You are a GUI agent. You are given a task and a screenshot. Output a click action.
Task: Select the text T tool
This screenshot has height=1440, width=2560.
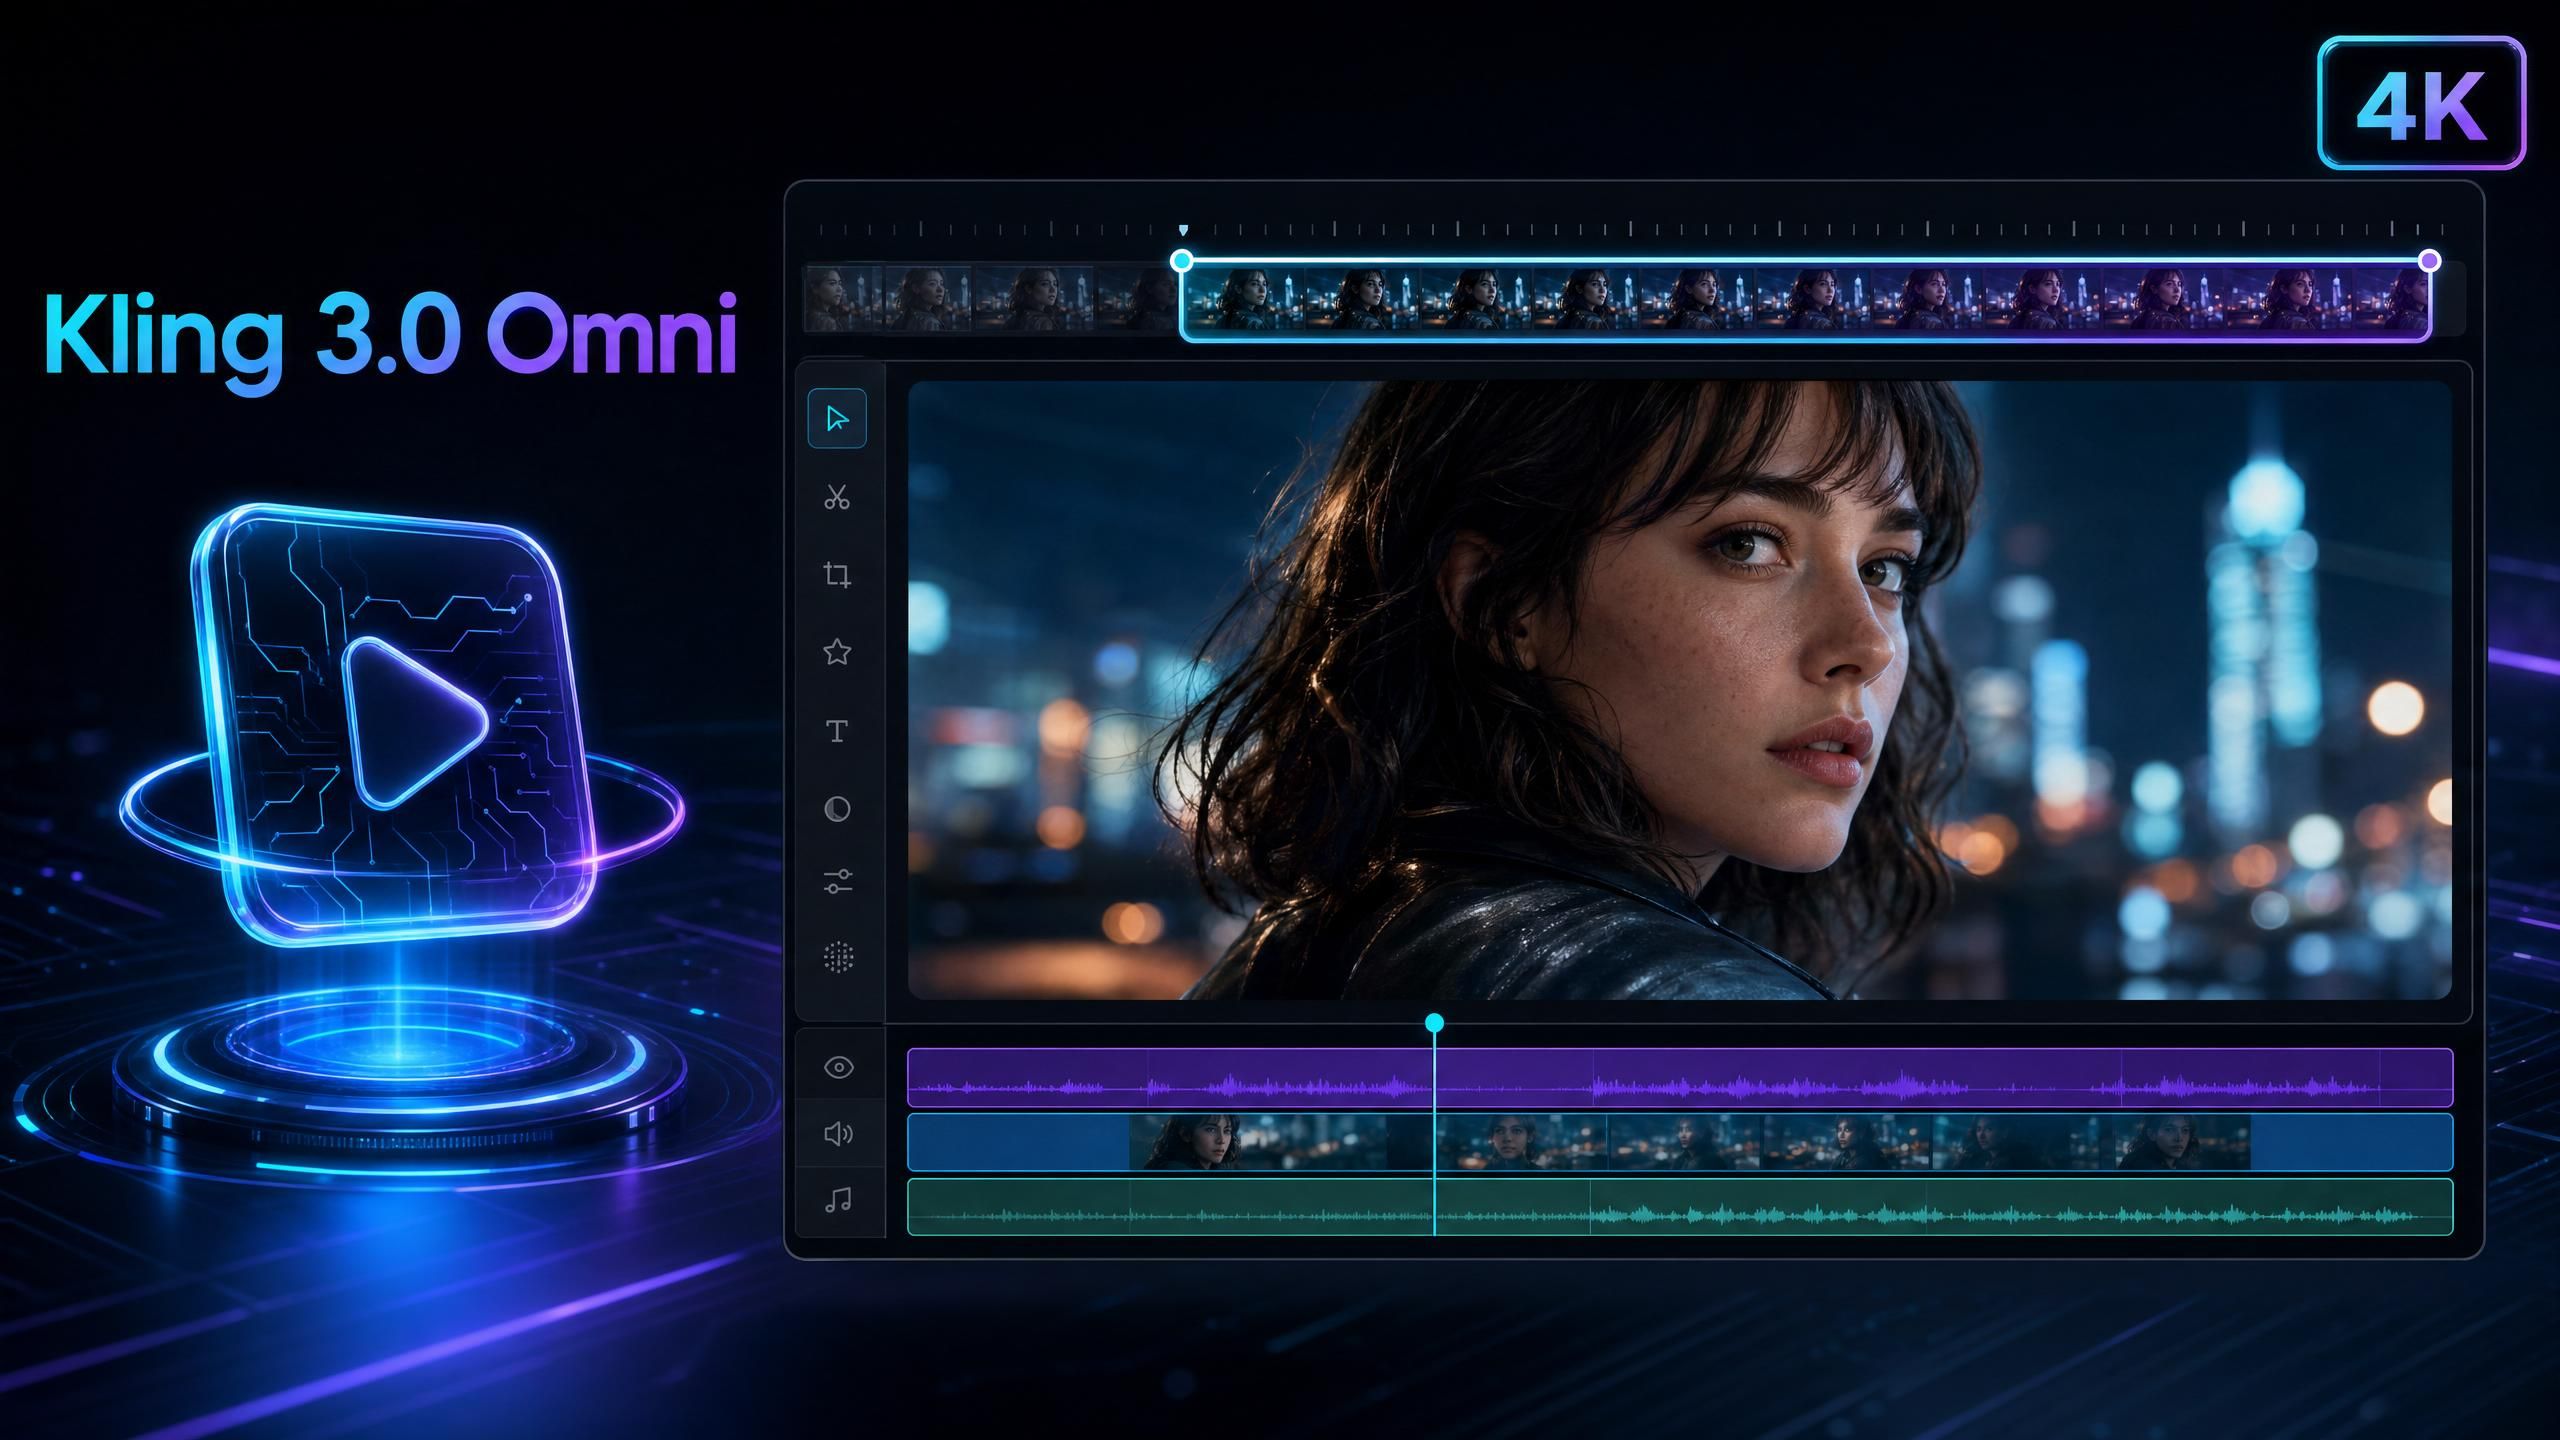(x=837, y=731)
